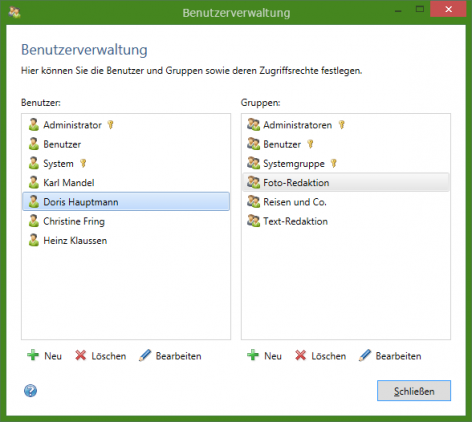The image size is (472, 422).
Task: Click the key icon beside Benutzer group
Action: click(310, 144)
